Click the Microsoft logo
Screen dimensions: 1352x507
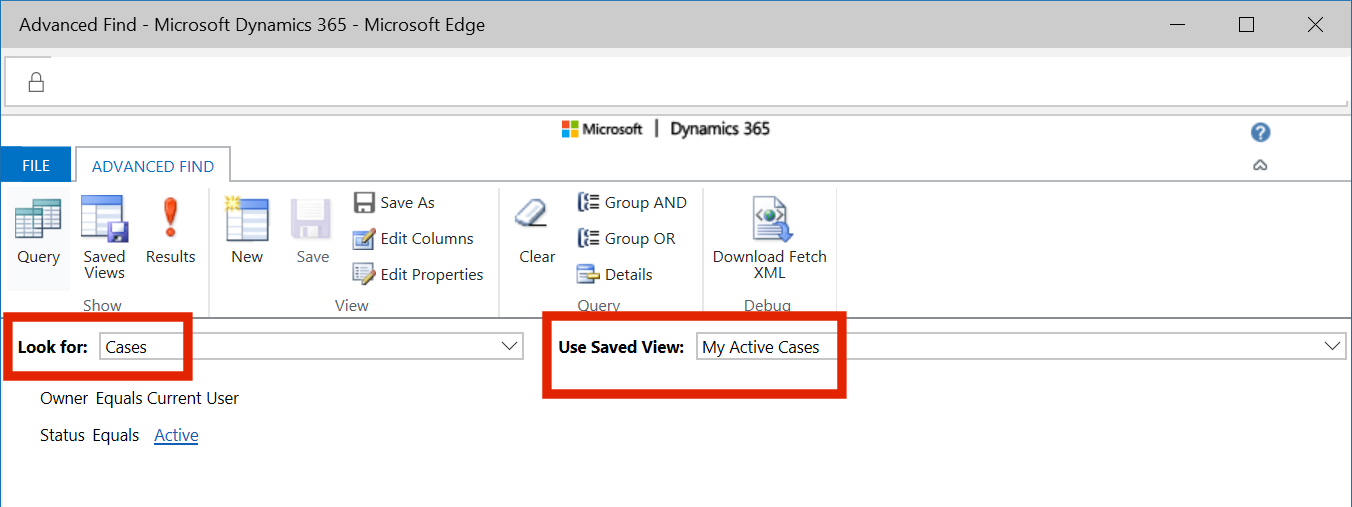[x=602, y=129]
